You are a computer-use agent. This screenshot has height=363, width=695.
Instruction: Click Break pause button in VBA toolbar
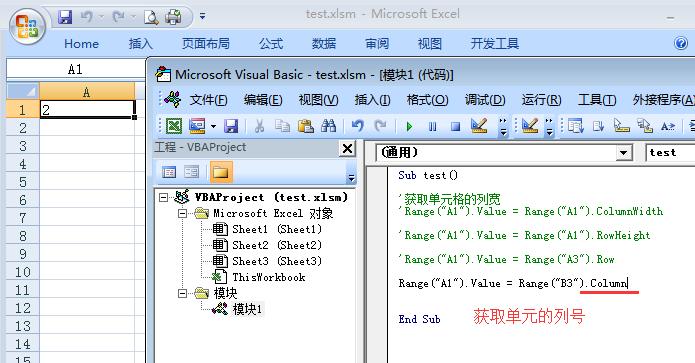pos(433,127)
